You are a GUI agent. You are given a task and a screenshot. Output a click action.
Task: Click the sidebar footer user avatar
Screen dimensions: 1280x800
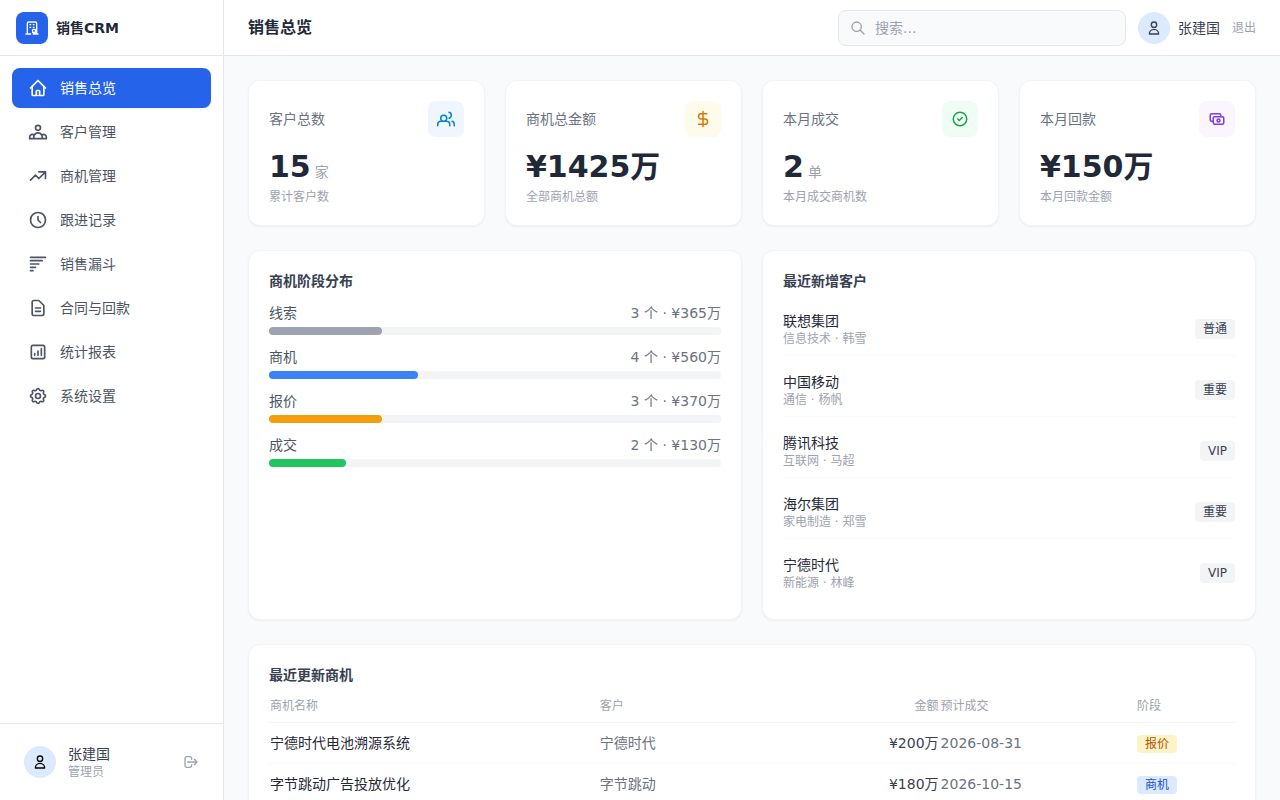pyautogui.click(x=40, y=762)
